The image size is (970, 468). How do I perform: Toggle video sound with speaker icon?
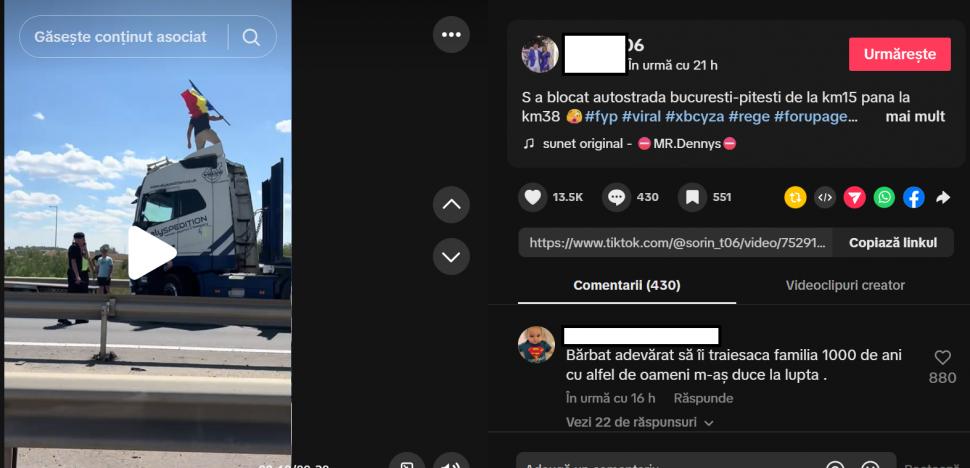point(450,461)
